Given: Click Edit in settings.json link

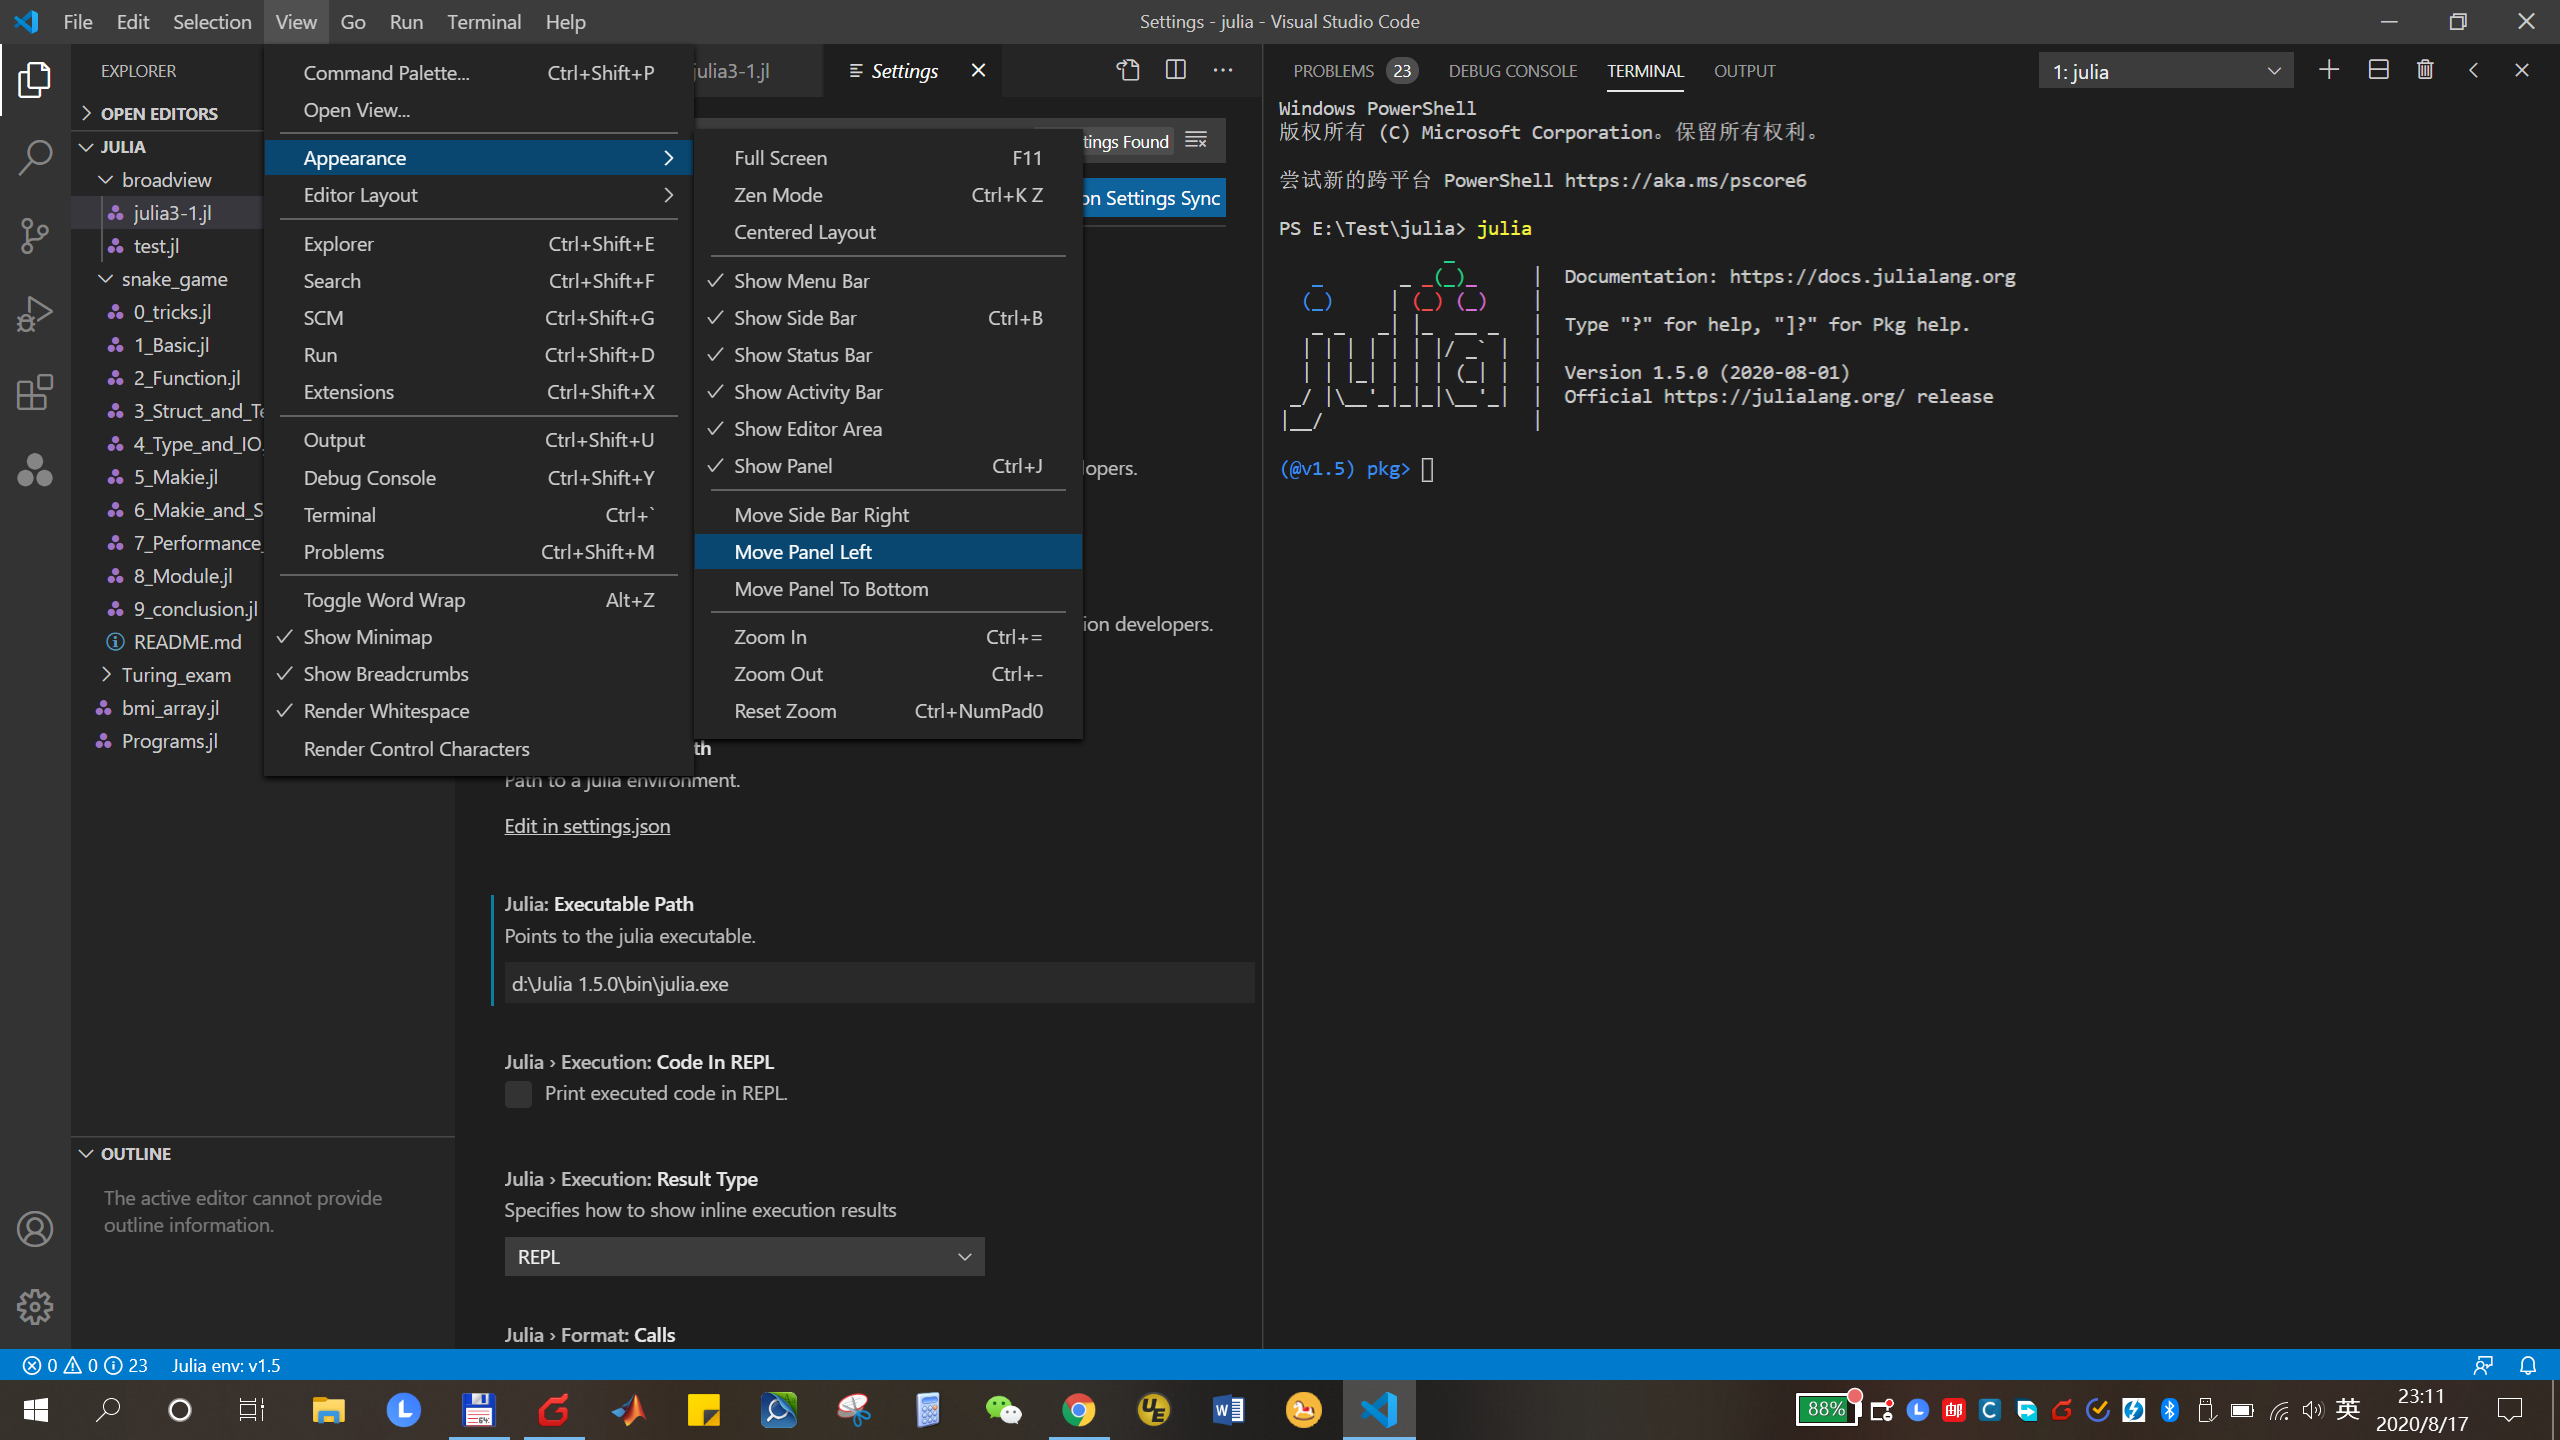Looking at the screenshot, I should 587,826.
